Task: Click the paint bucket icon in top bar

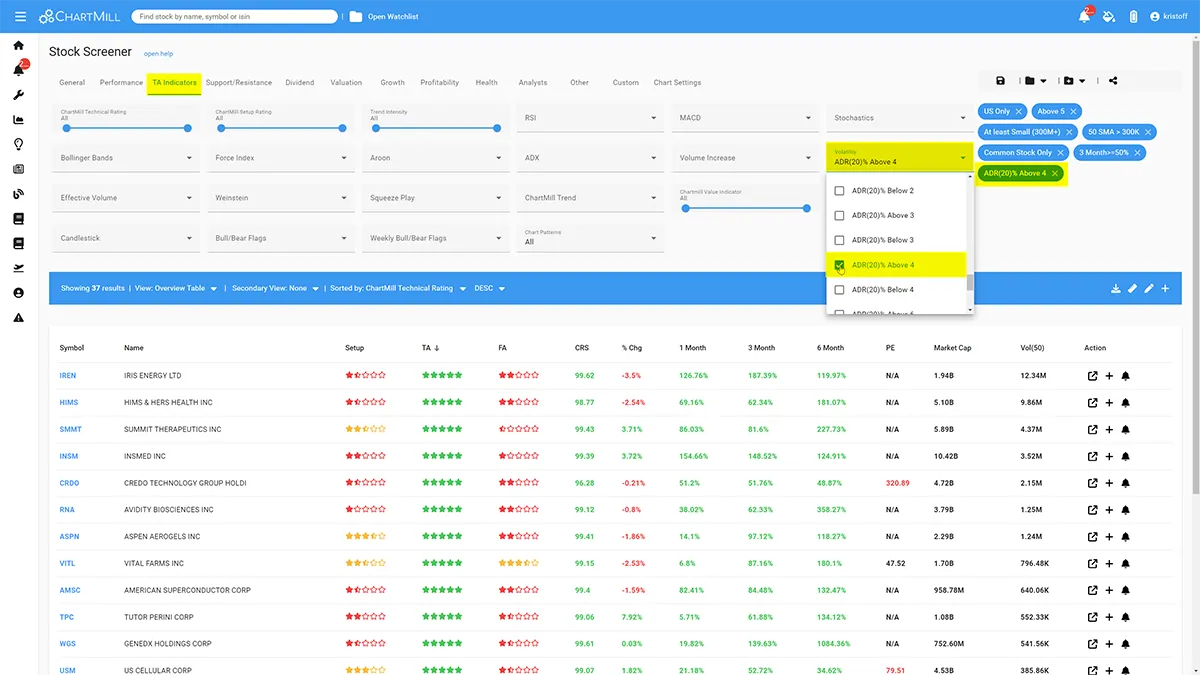Action: coord(1109,17)
